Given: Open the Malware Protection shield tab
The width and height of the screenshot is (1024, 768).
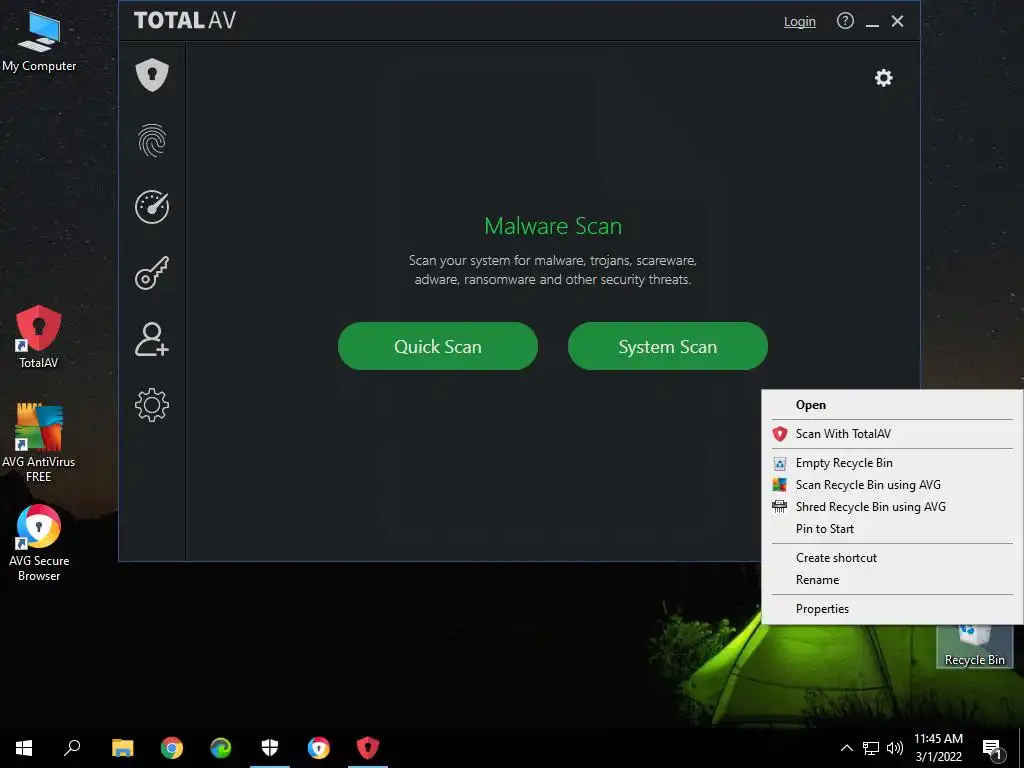Looking at the screenshot, I should pos(152,74).
